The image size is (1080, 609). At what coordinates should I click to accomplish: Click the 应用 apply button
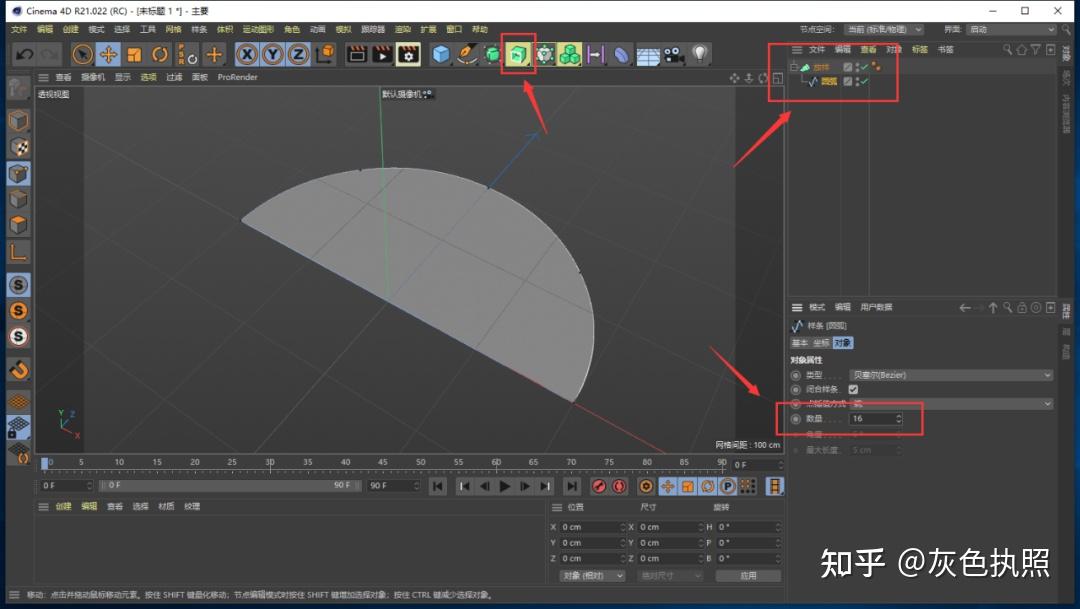click(x=748, y=575)
